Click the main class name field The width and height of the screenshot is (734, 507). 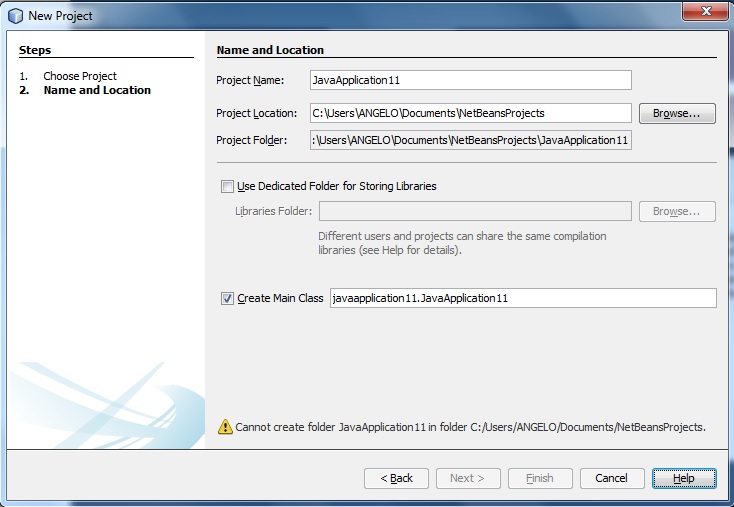[523, 298]
